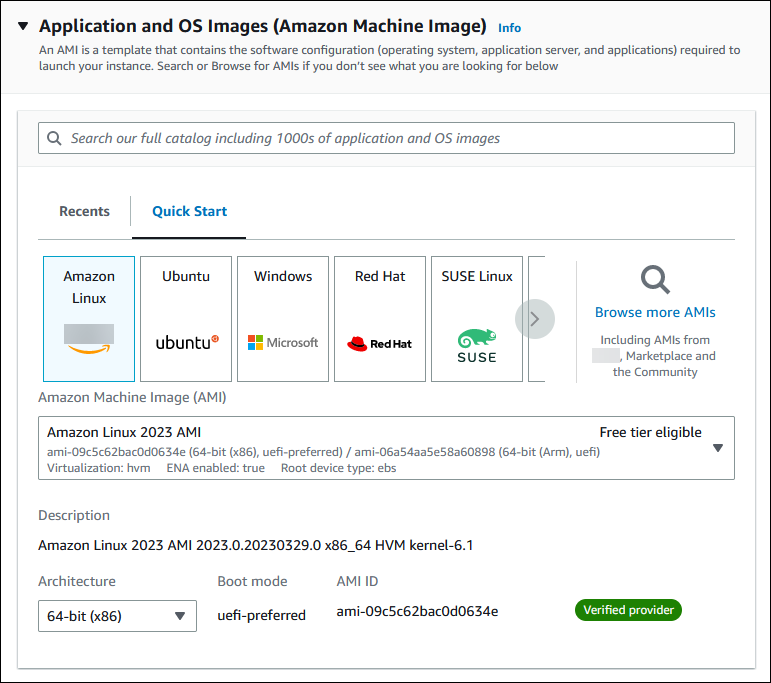Click the large magnifier above Browse more AMIs
Image resolution: width=771 pixels, height=683 pixels.
pyautogui.click(x=655, y=280)
